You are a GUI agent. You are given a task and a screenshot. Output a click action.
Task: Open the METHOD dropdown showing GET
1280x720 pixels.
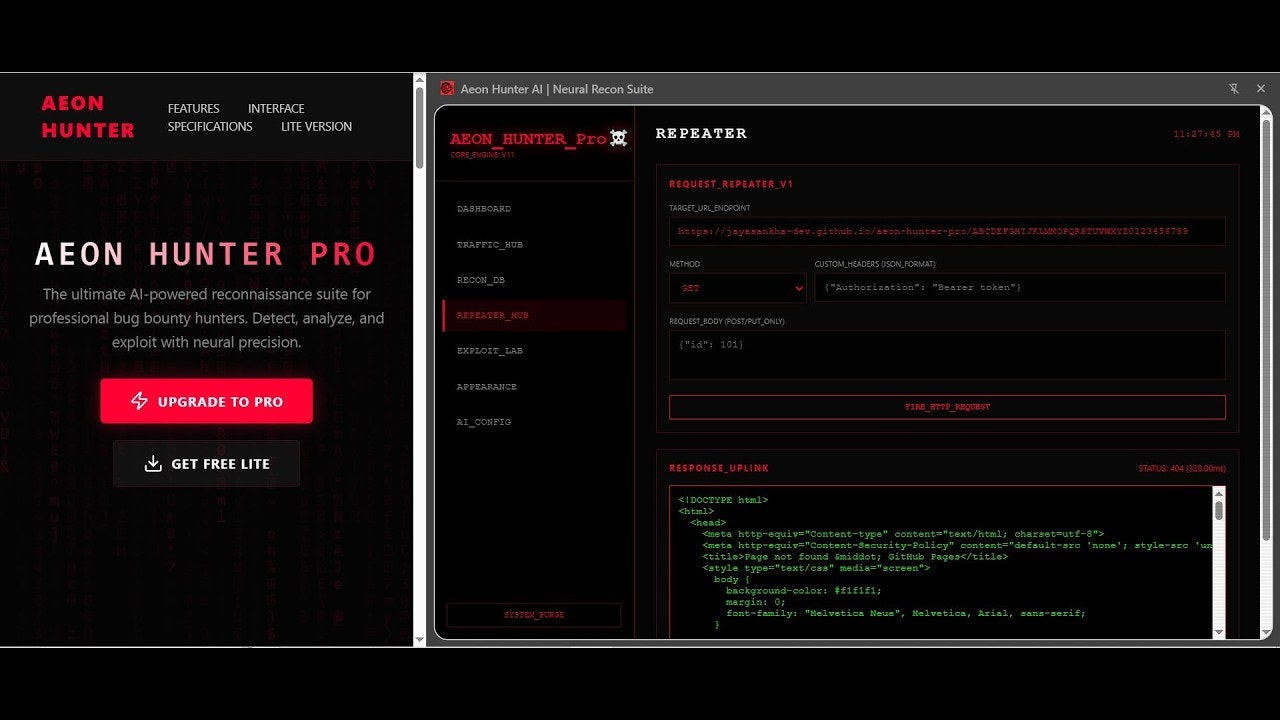[x=737, y=287]
